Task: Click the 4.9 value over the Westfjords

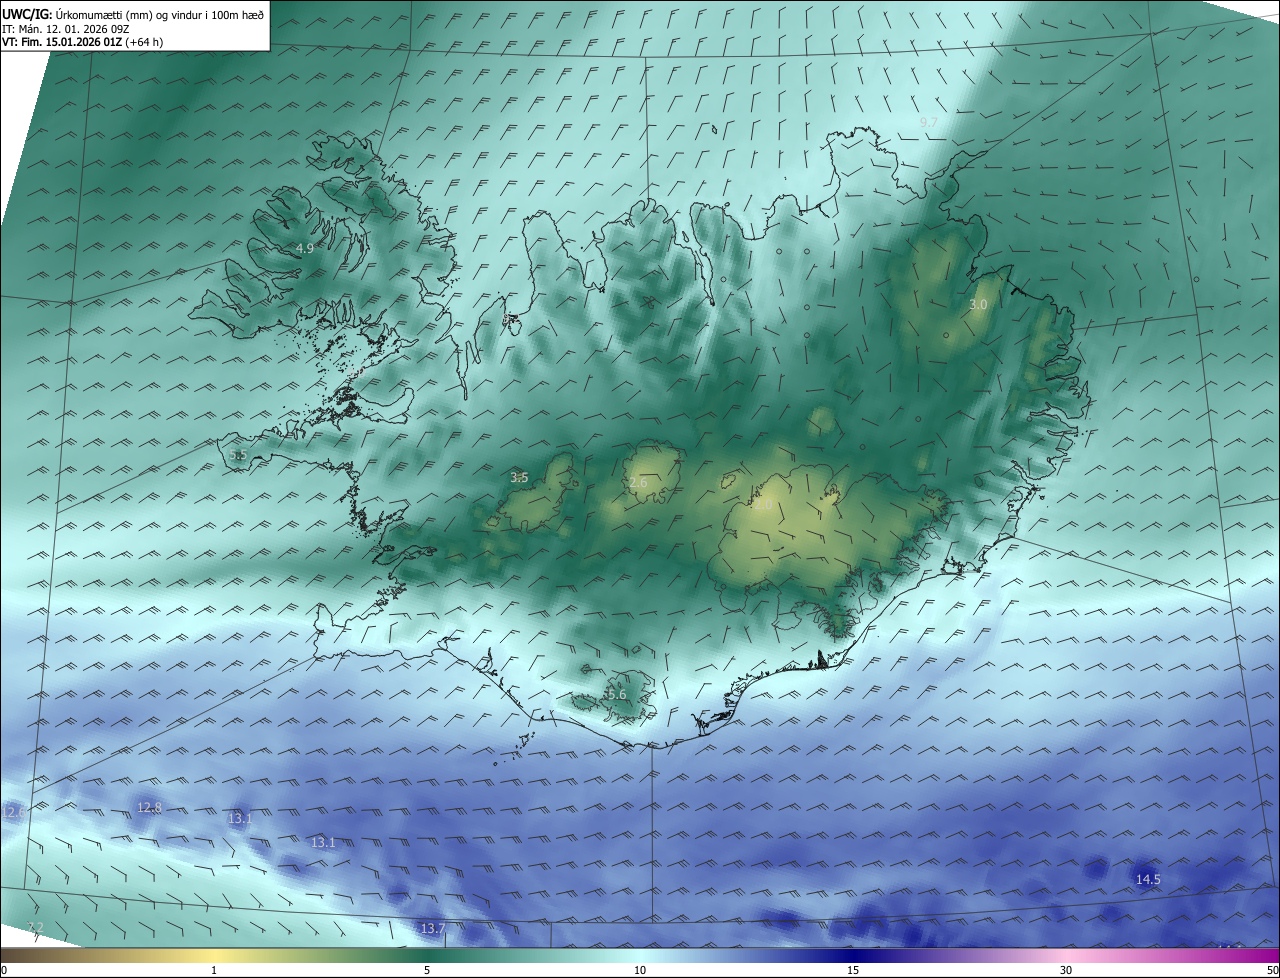Action: click(305, 248)
